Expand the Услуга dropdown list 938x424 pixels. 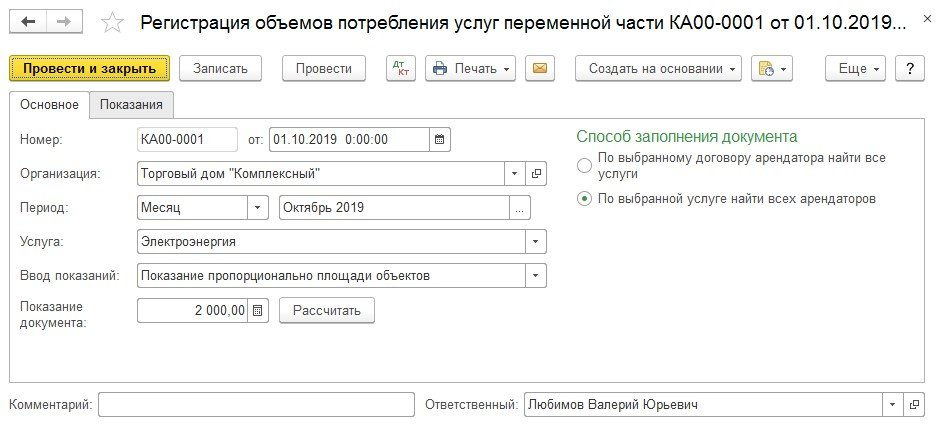point(536,242)
